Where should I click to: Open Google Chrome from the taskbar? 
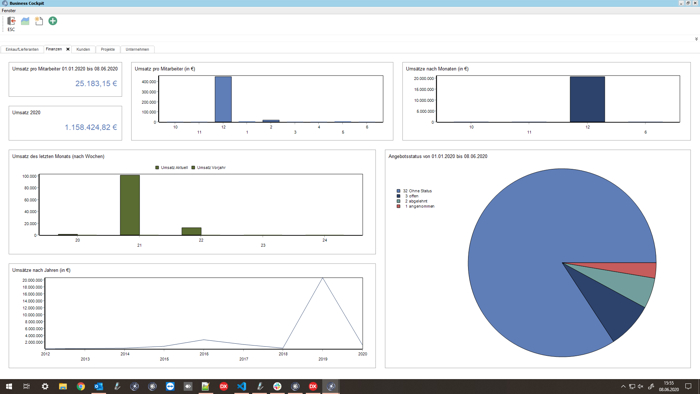81,386
